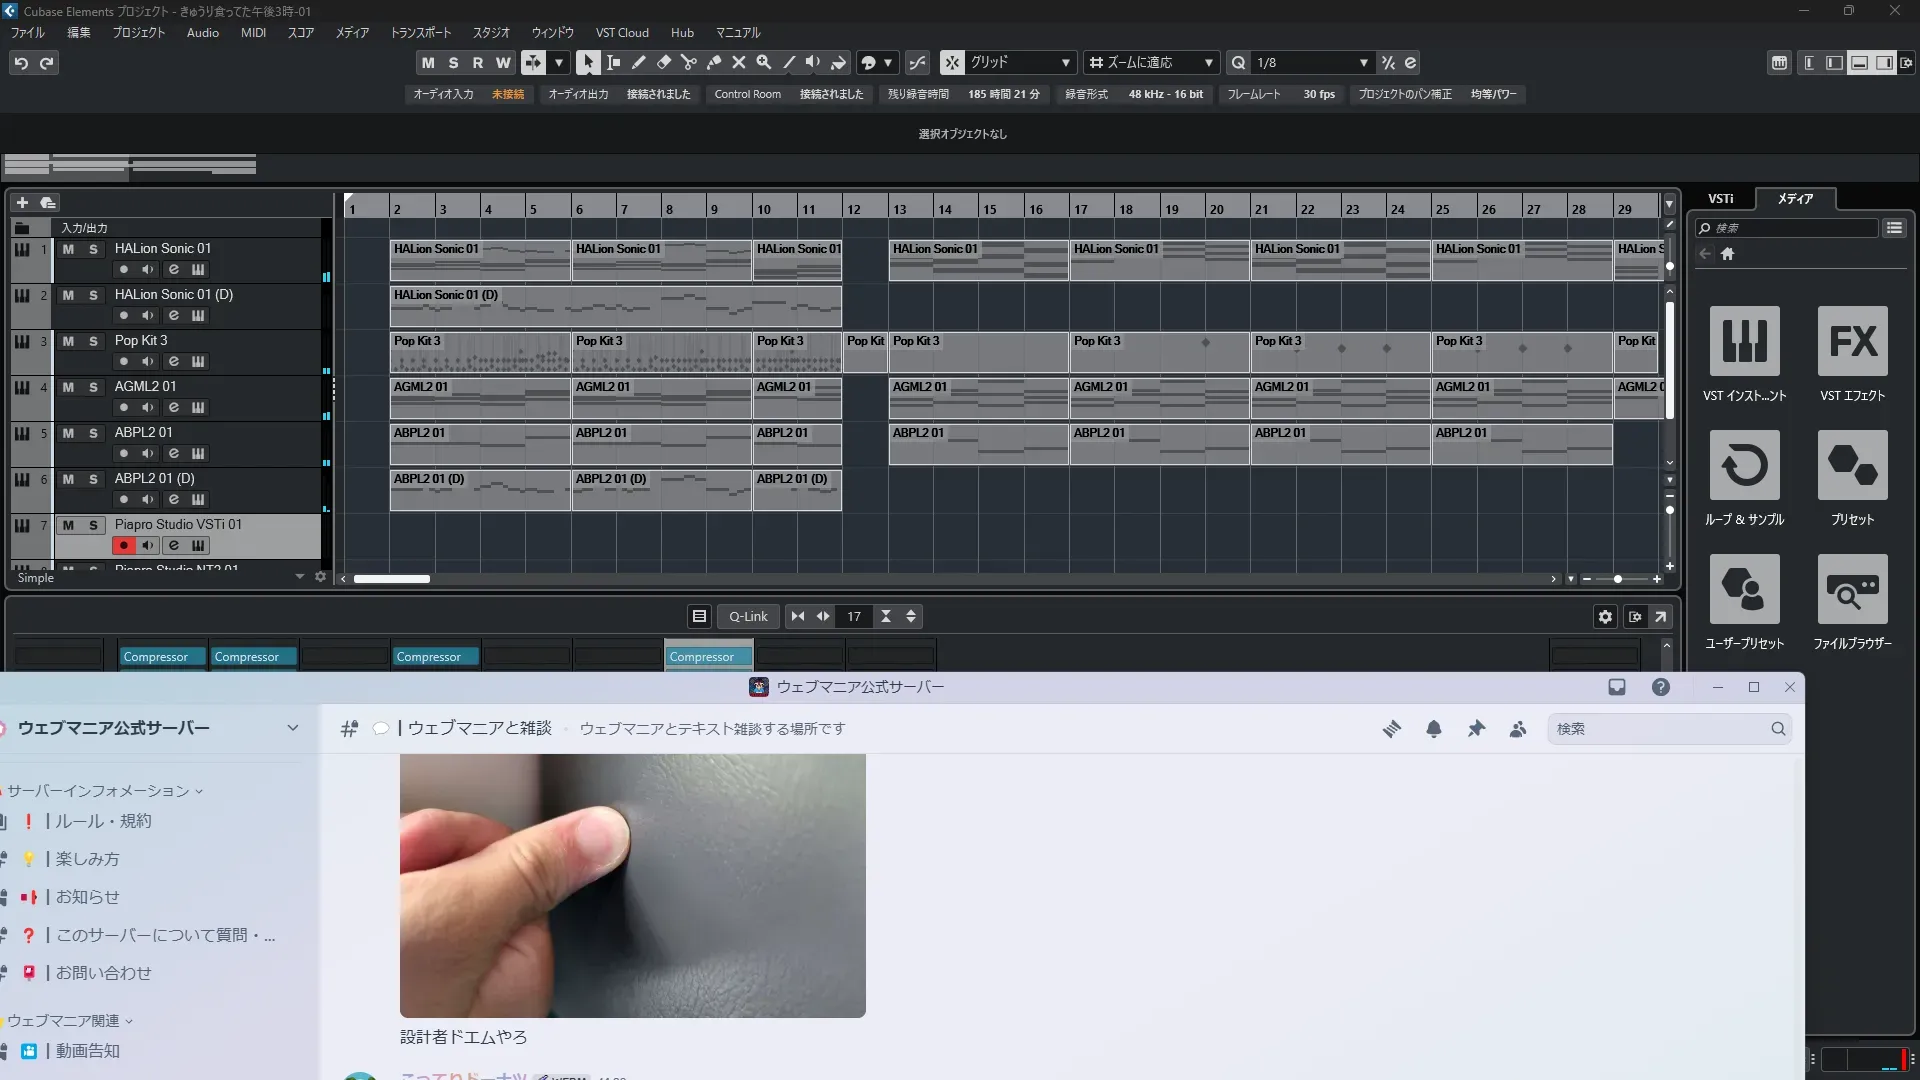Open the VST エフェクト FX tile
The image size is (1920, 1080).
coord(1852,341)
